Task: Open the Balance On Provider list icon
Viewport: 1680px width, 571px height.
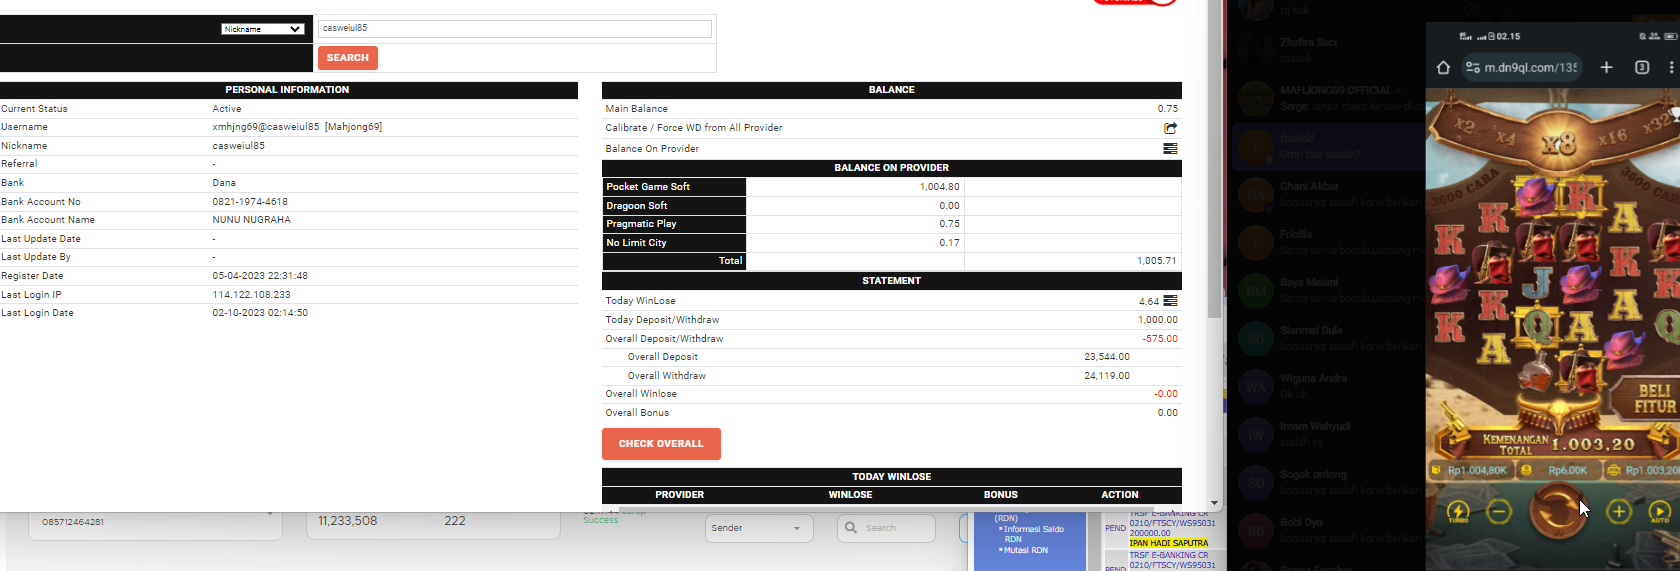Action: coord(1170,149)
